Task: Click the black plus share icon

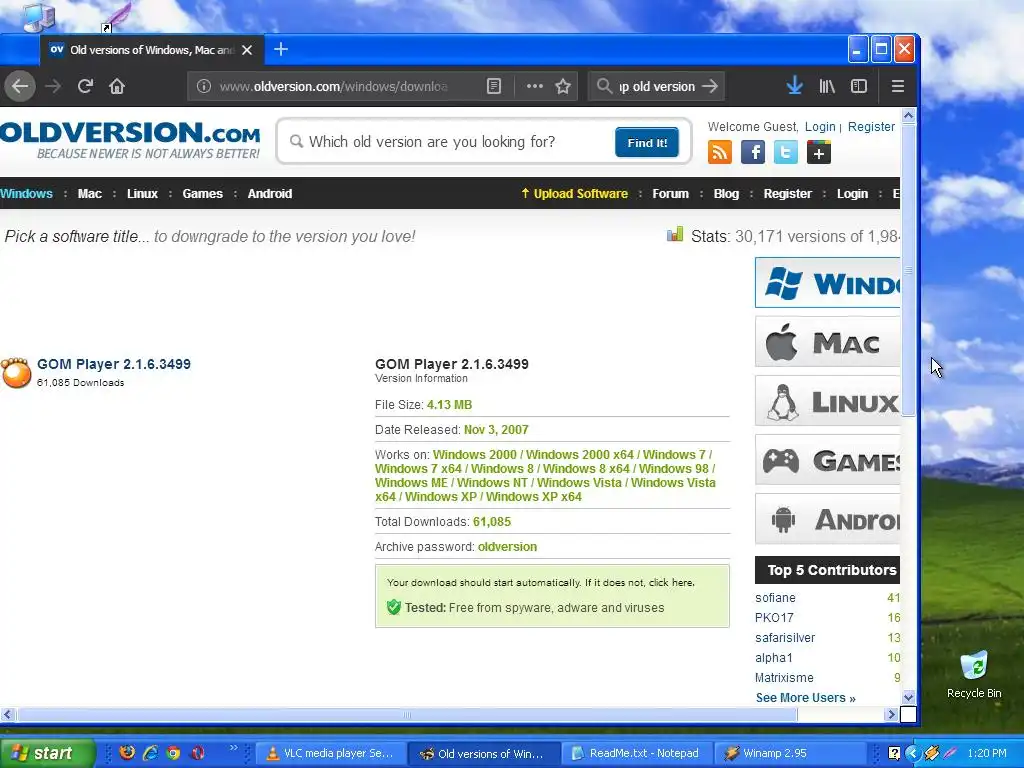Action: [x=819, y=153]
